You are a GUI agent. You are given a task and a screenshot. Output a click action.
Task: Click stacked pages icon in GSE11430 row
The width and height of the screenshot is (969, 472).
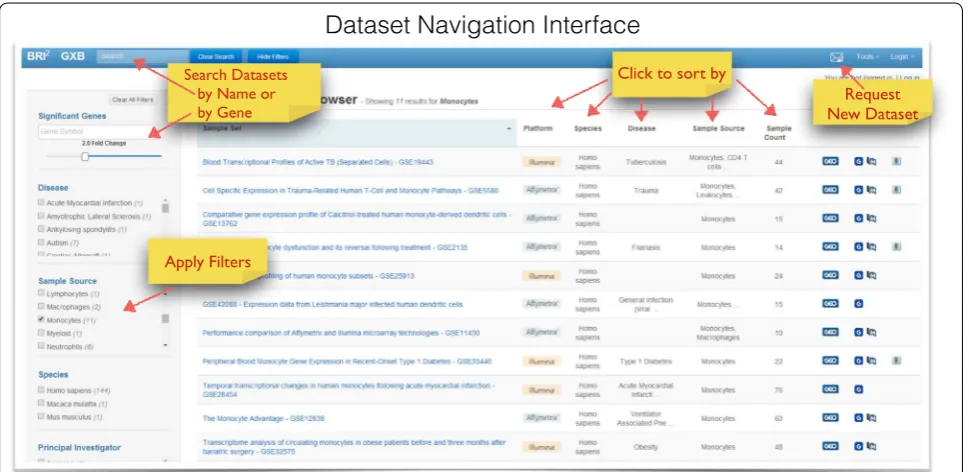[871, 332]
